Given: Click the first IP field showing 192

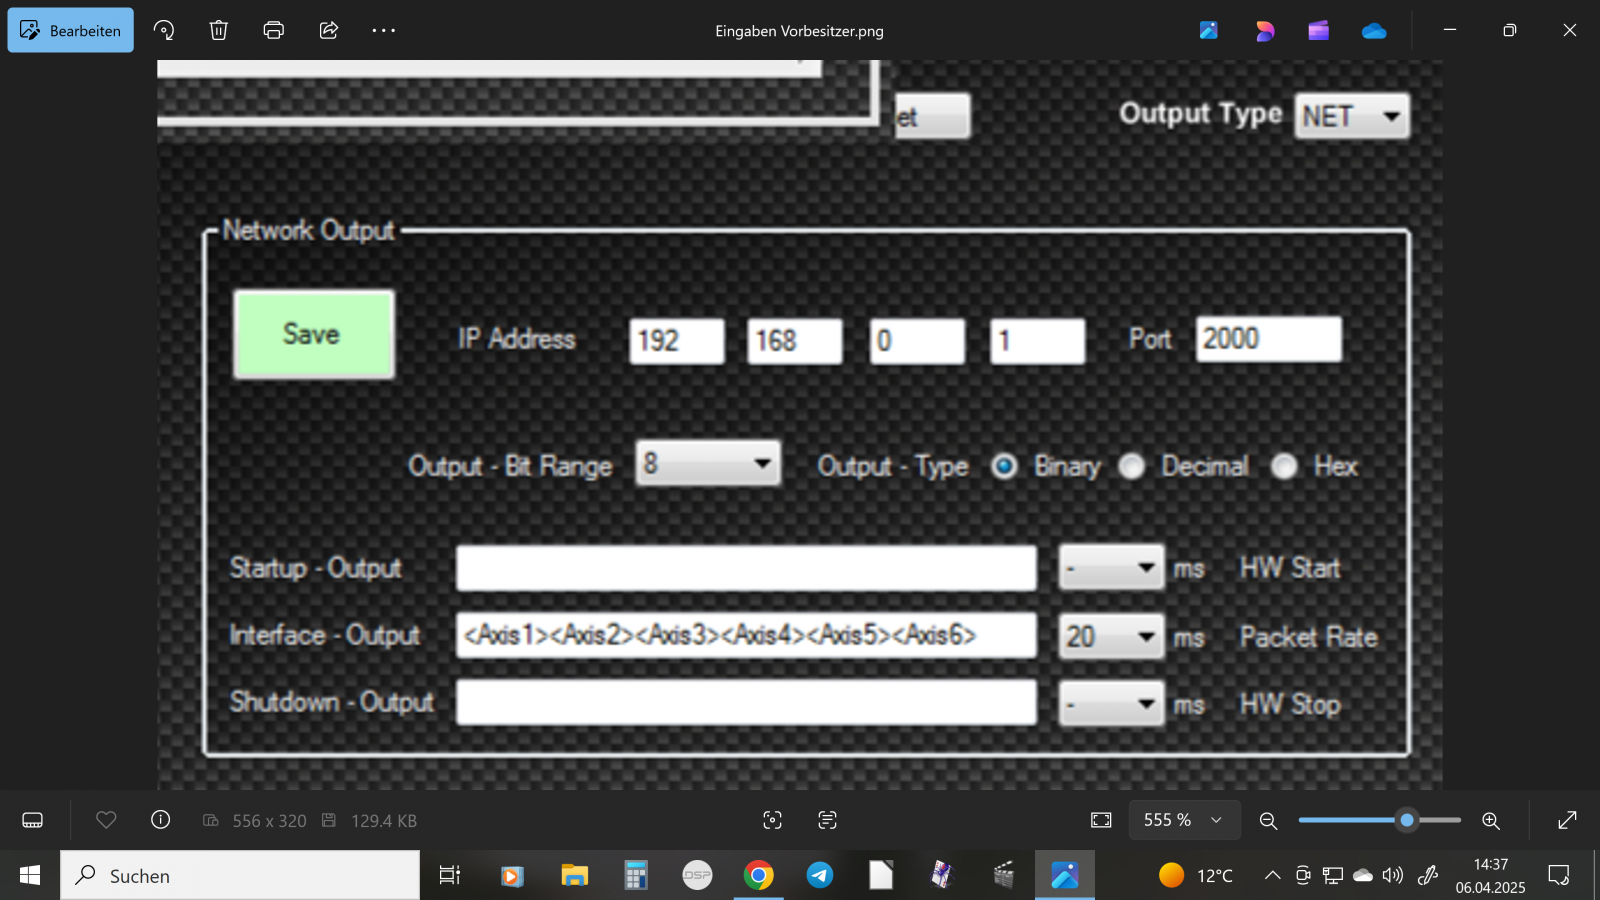Looking at the screenshot, I should coord(677,341).
